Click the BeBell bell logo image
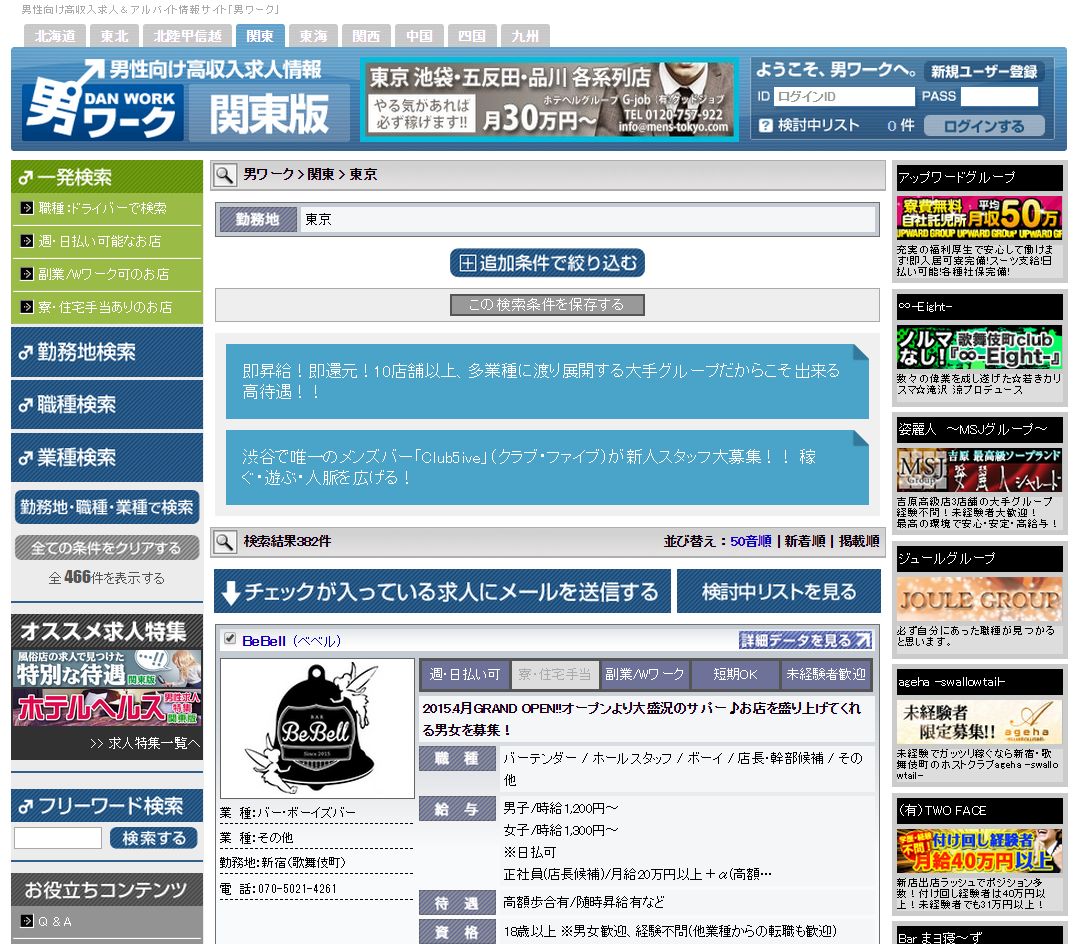The height and width of the screenshot is (944, 1084). point(317,728)
